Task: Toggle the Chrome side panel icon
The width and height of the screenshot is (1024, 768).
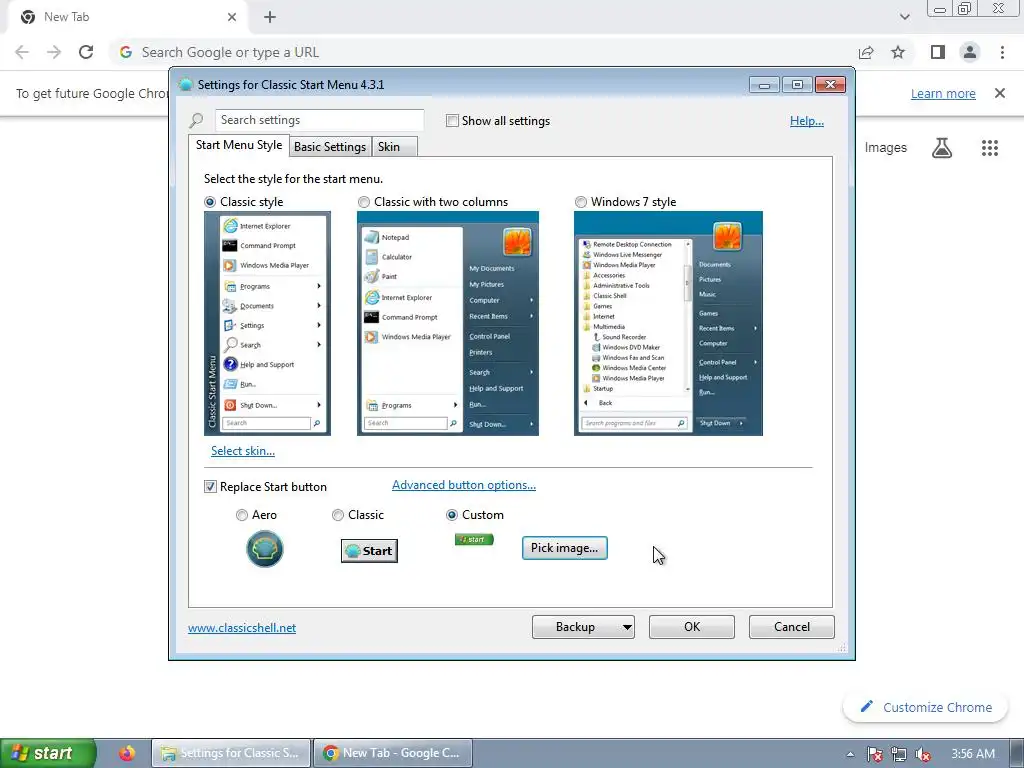Action: pyautogui.click(x=938, y=52)
